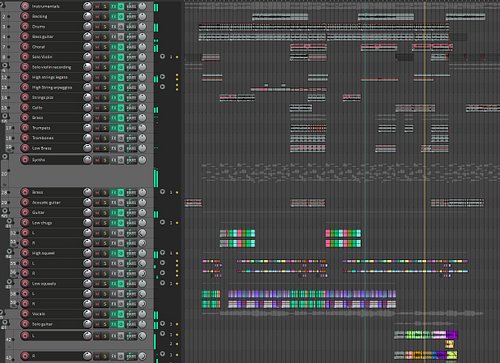Collapse the Low squeals folder
This screenshot has height=363, width=500.
(x=9, y=282)
